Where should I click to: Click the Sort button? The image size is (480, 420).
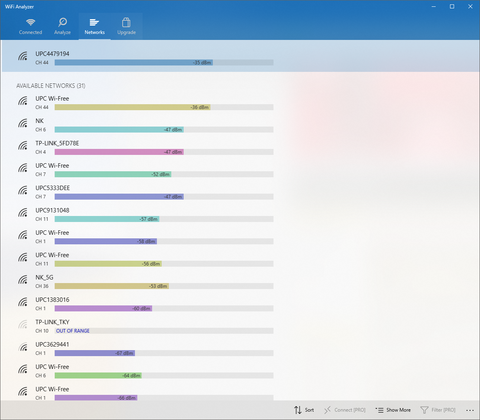pos(304,410)
